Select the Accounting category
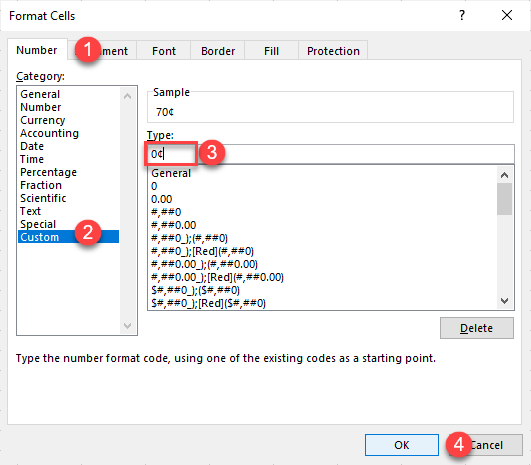The image size is (531, 465). click(49, 133)
